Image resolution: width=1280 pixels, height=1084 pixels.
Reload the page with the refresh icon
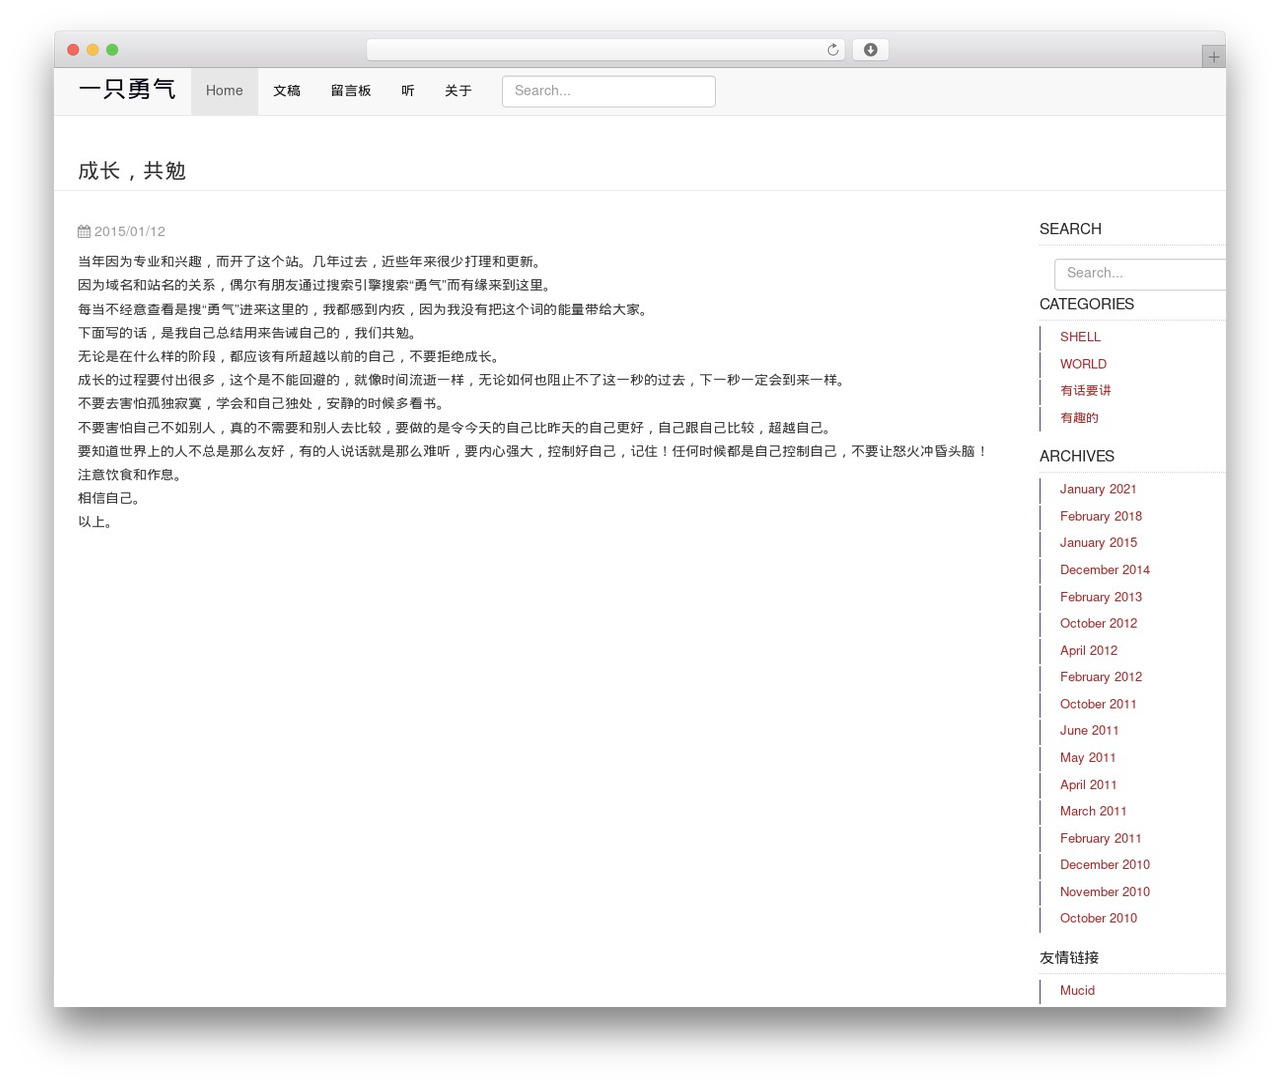tap(832, 50)
